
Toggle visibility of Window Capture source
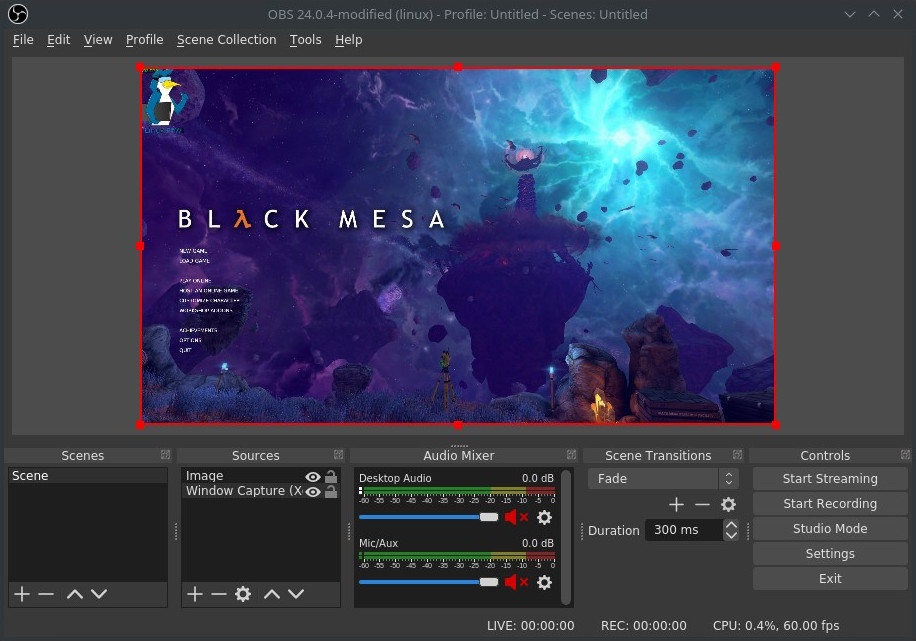tap(313, 492)
